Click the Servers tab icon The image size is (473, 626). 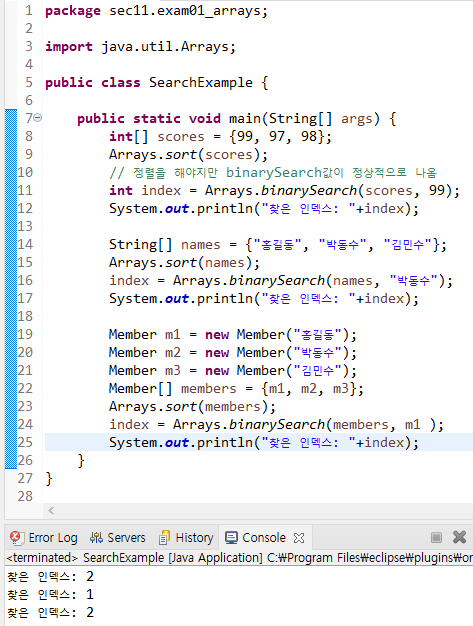[96, 538]
